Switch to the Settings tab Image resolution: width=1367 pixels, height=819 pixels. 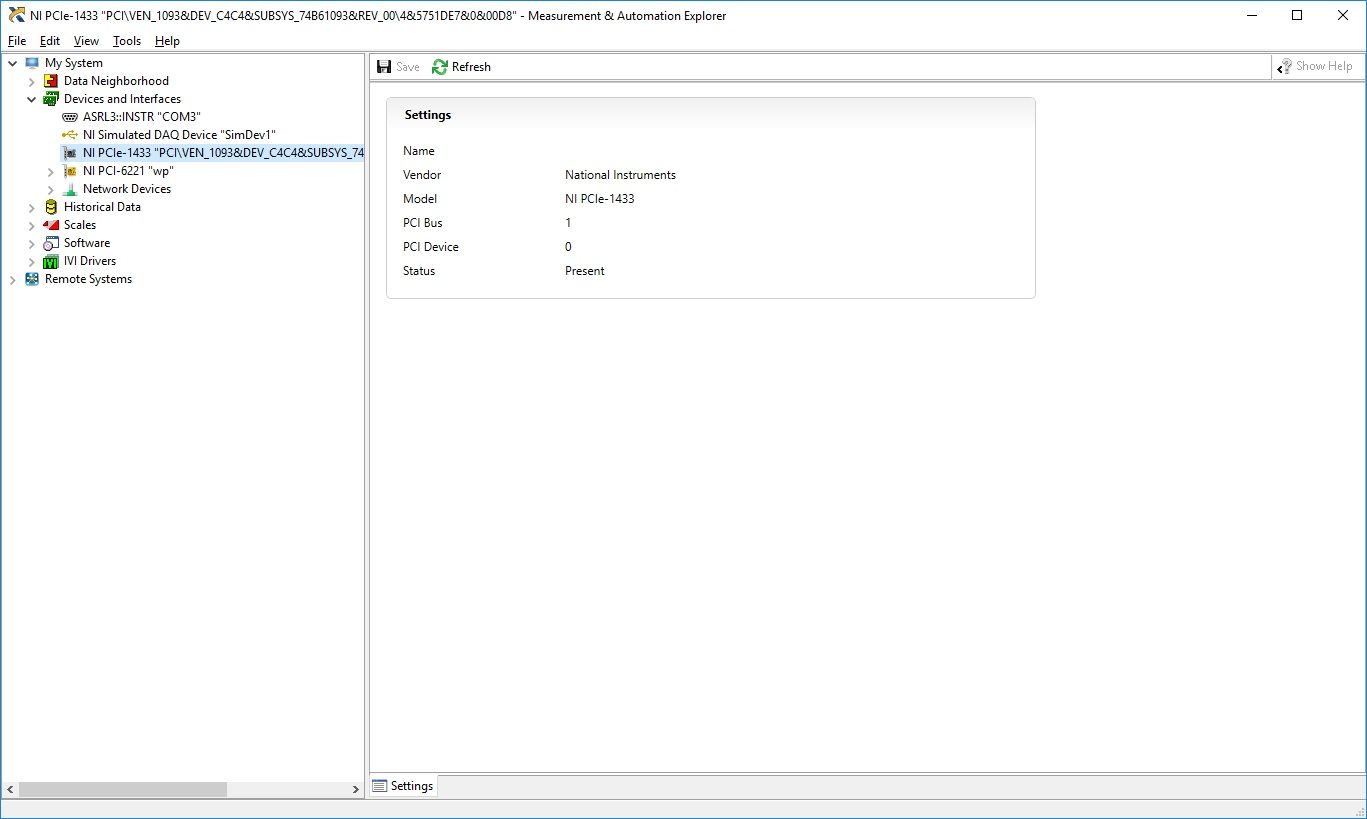coord(403,786)
